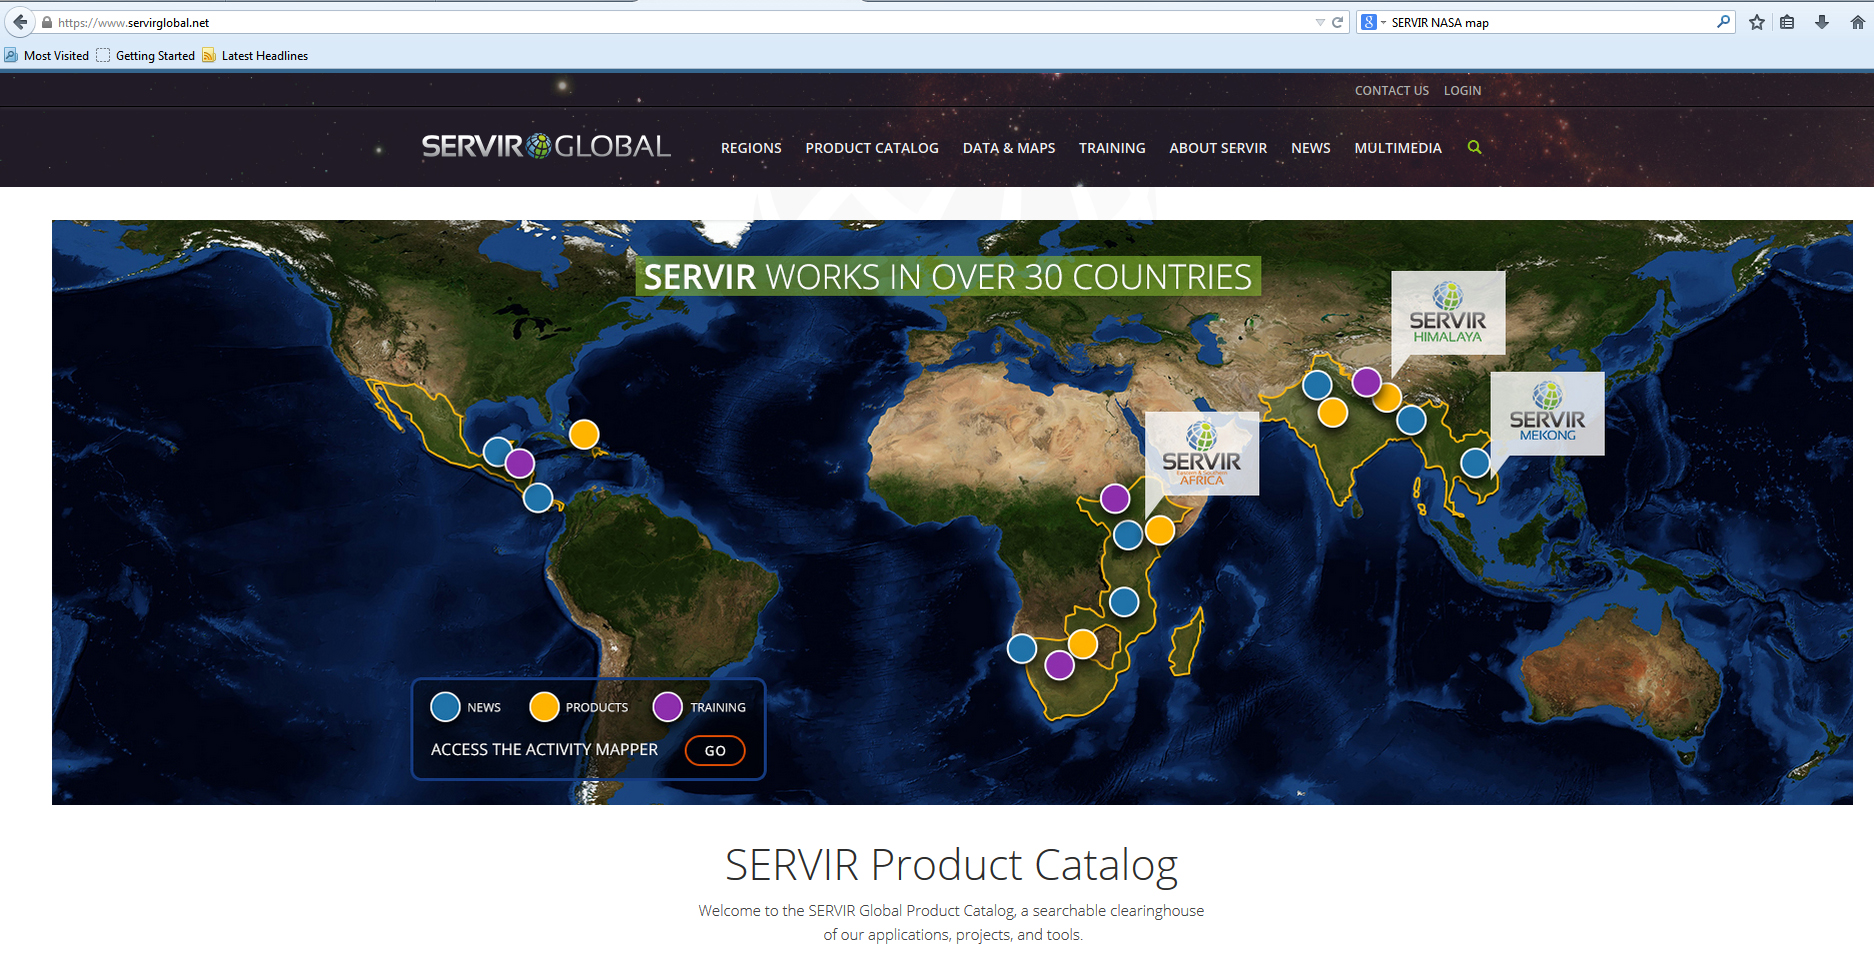Click the CONTACT US link

pyautogui.click(x=1391, y=90)
